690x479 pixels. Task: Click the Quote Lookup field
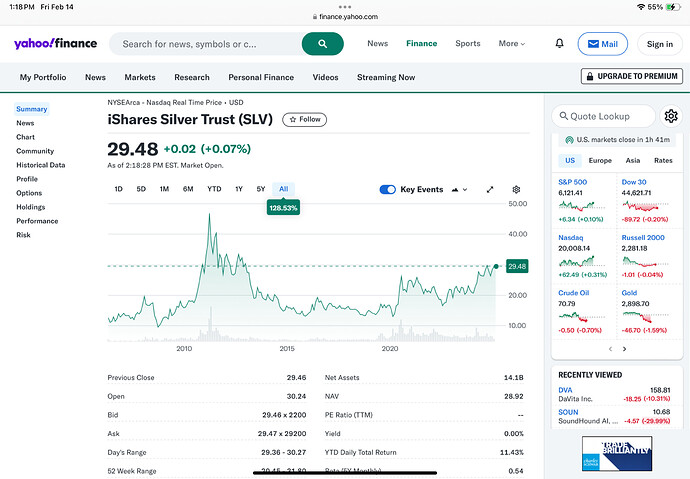tap(603, 116)
